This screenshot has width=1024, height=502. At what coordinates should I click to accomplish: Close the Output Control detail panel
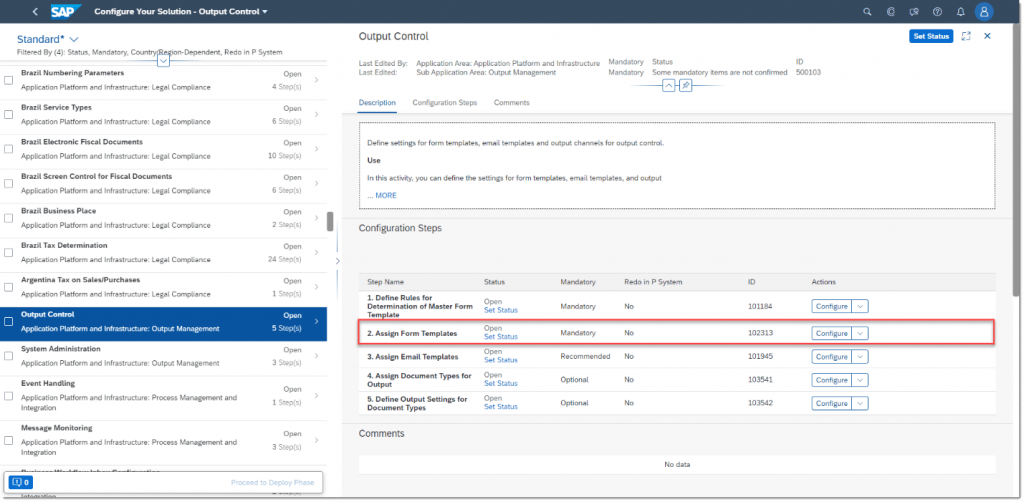[987, 36]
